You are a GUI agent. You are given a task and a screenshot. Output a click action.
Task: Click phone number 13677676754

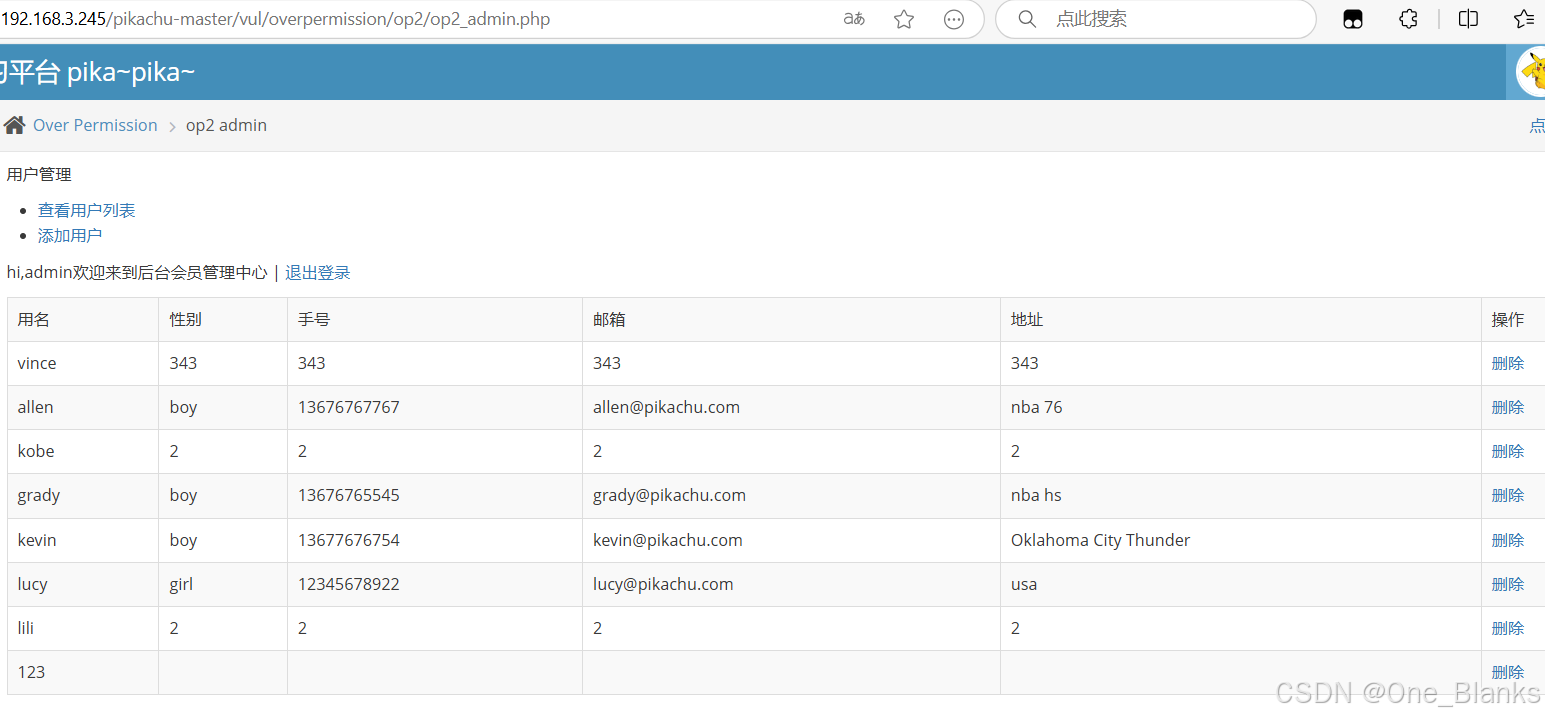tap(349, 540)
